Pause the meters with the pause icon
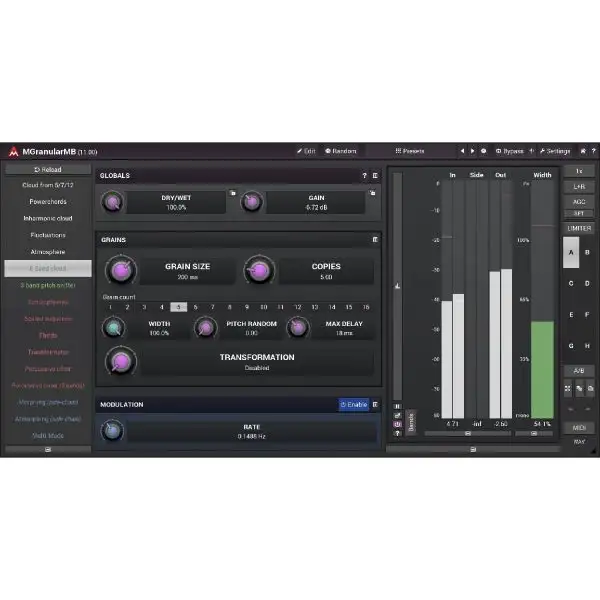Image resolution: width=600 pixels, height=600 pixels. click(x=397, y=406)
